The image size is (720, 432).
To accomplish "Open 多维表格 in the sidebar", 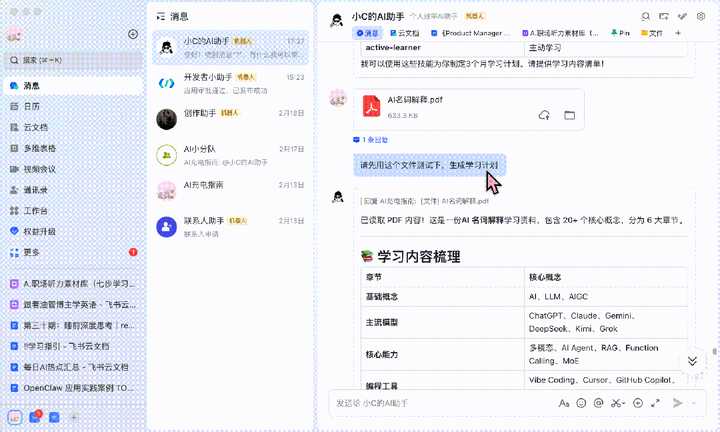I will click(x=73, y=148).
